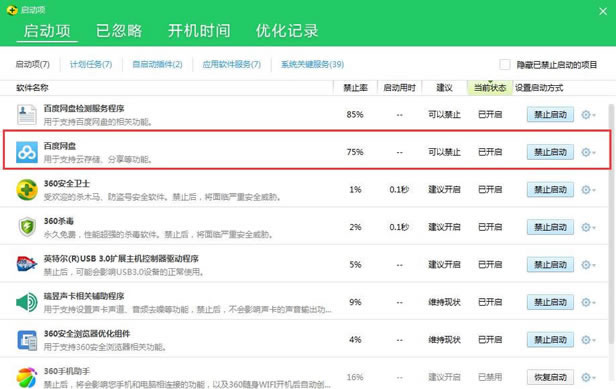Open gear settings for 360杀毒 row
This screenshot has height=389, width=616.
pyautogui.click(x=588, y=227)
